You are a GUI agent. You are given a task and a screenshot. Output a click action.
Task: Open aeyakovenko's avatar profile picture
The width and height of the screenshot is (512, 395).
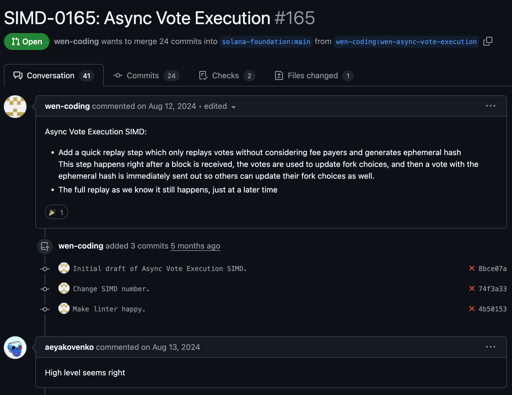click(15, 348)
